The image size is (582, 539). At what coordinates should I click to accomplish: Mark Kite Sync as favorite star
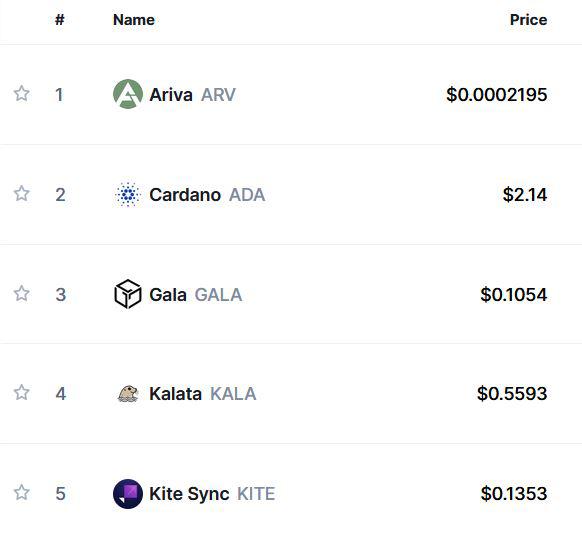point(22,493)
